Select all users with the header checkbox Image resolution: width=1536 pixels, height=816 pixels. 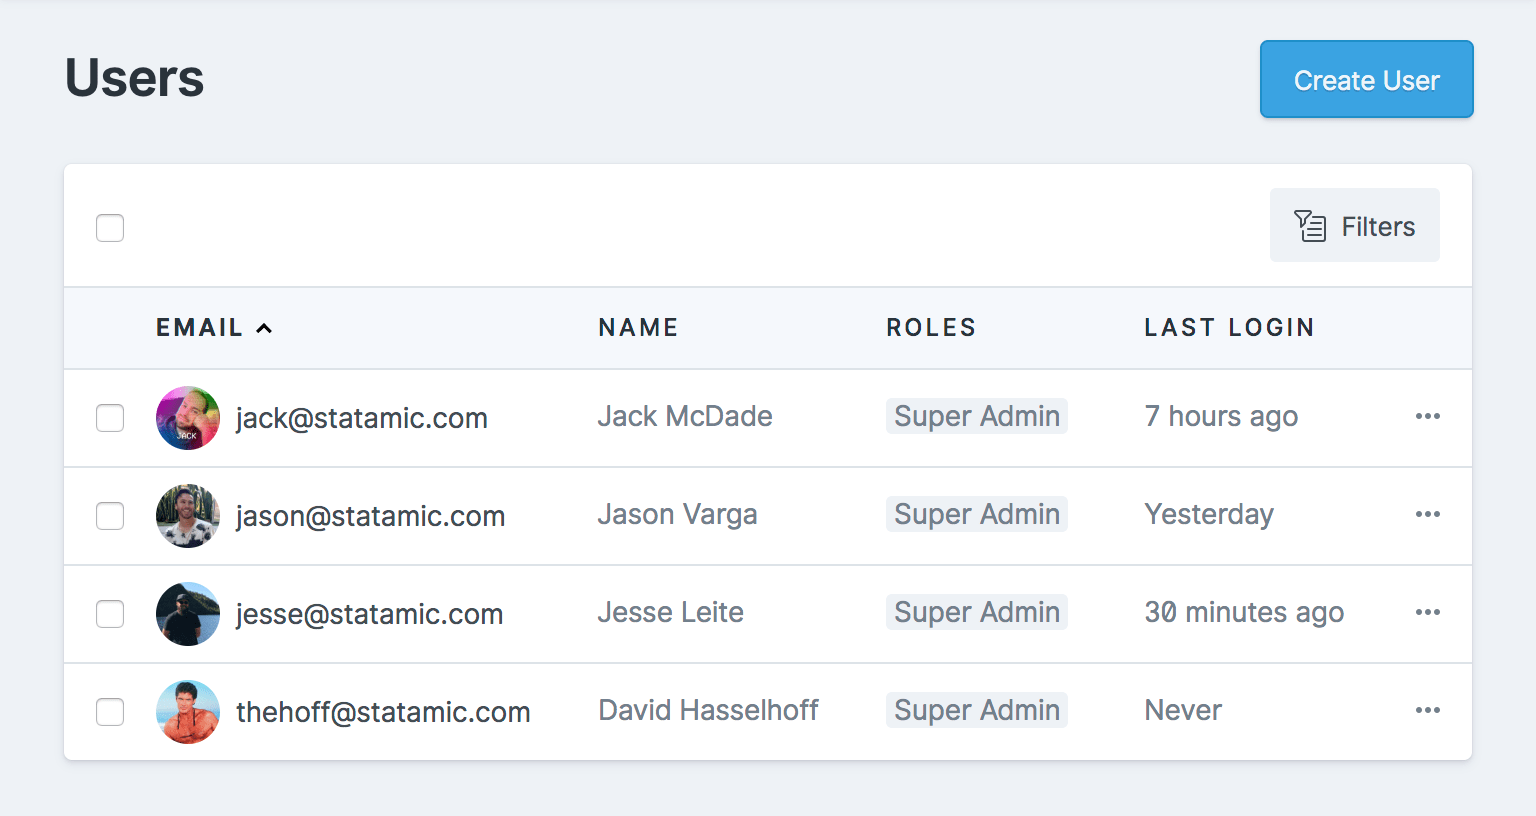(110, 228)
